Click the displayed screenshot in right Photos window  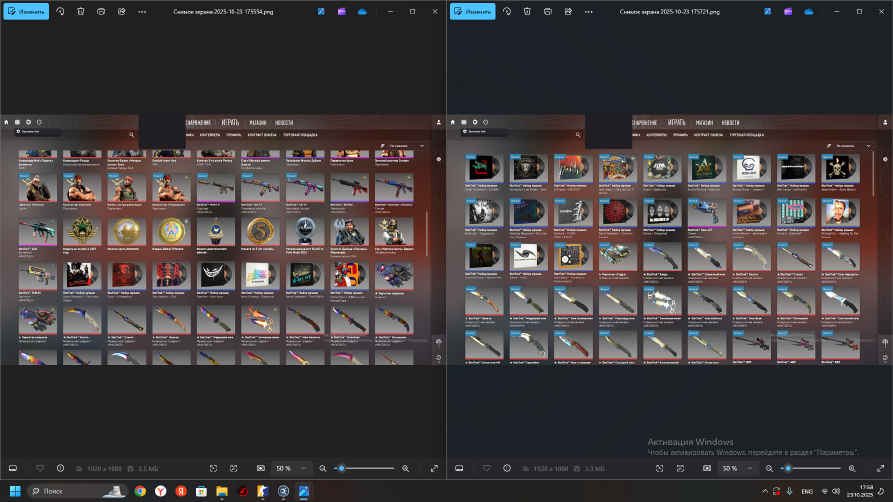[x=670, y=239]
